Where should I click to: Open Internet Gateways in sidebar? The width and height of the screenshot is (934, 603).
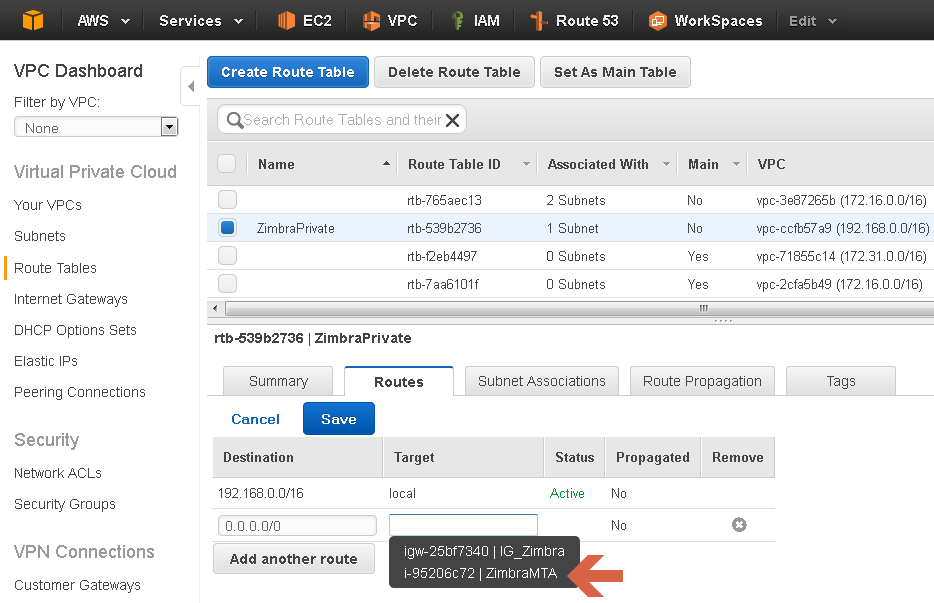(x=71, y=299)
